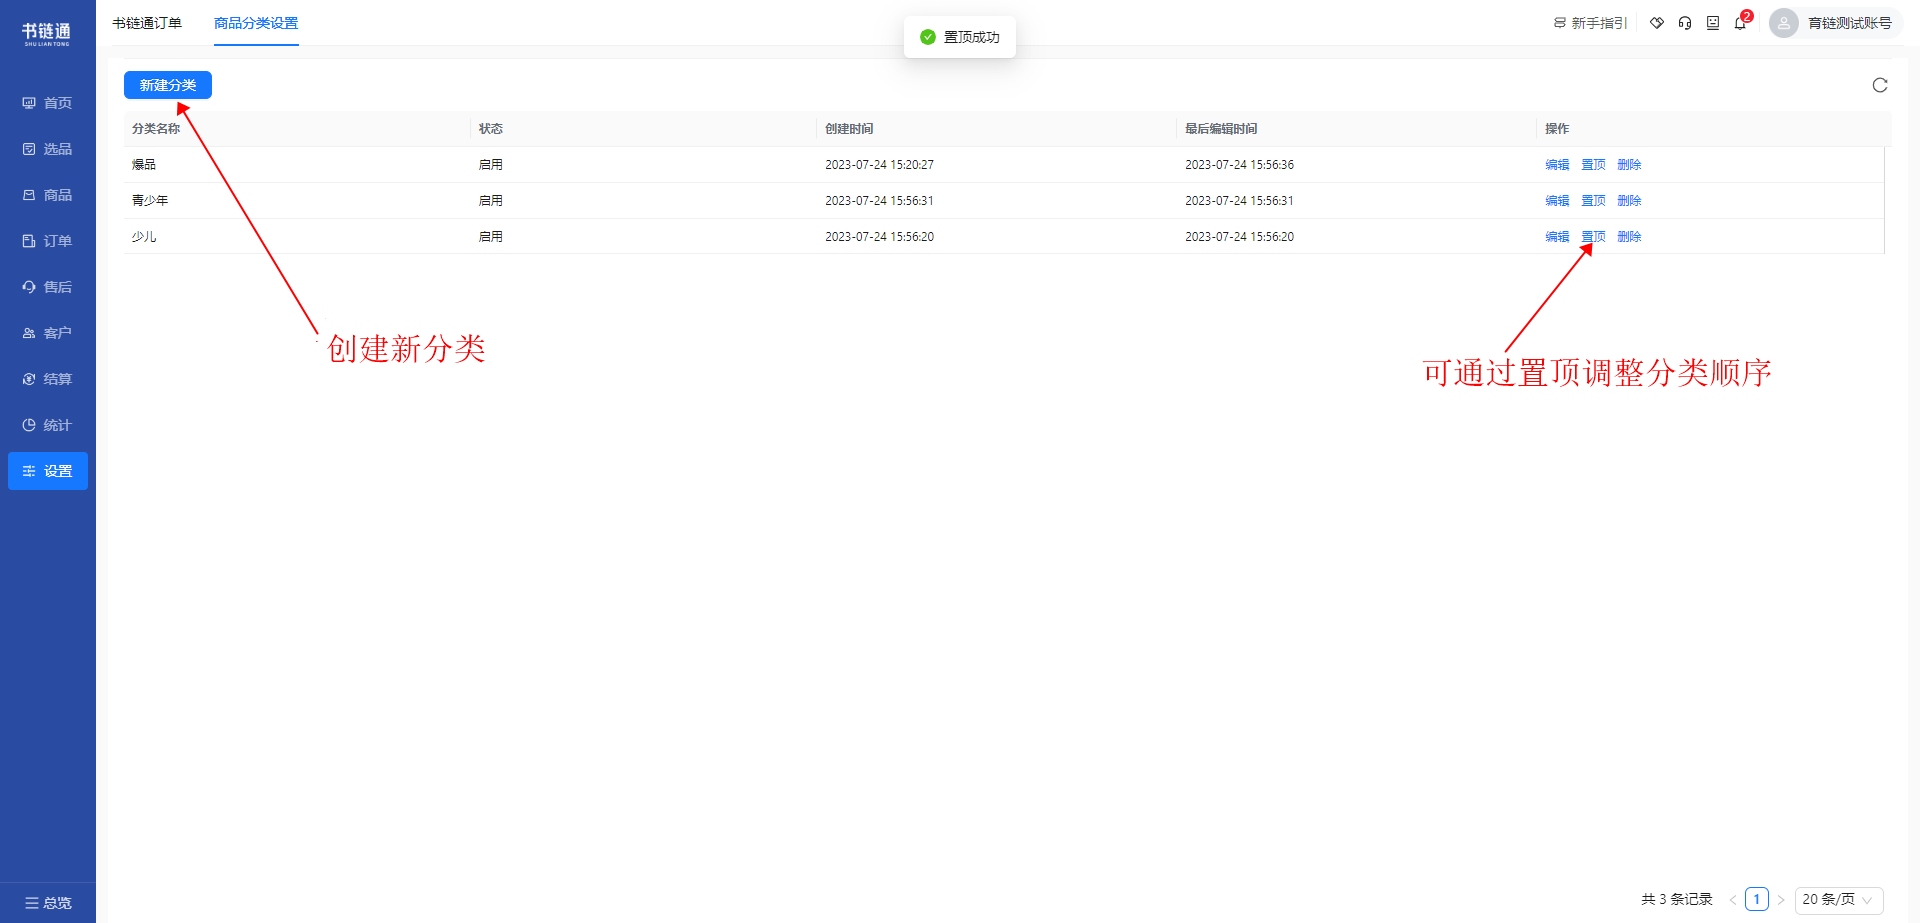The height and width of the screenshot is (923, 1920).
Task: Click 启用 status in 爆品 row
Action: click(490, 165)
